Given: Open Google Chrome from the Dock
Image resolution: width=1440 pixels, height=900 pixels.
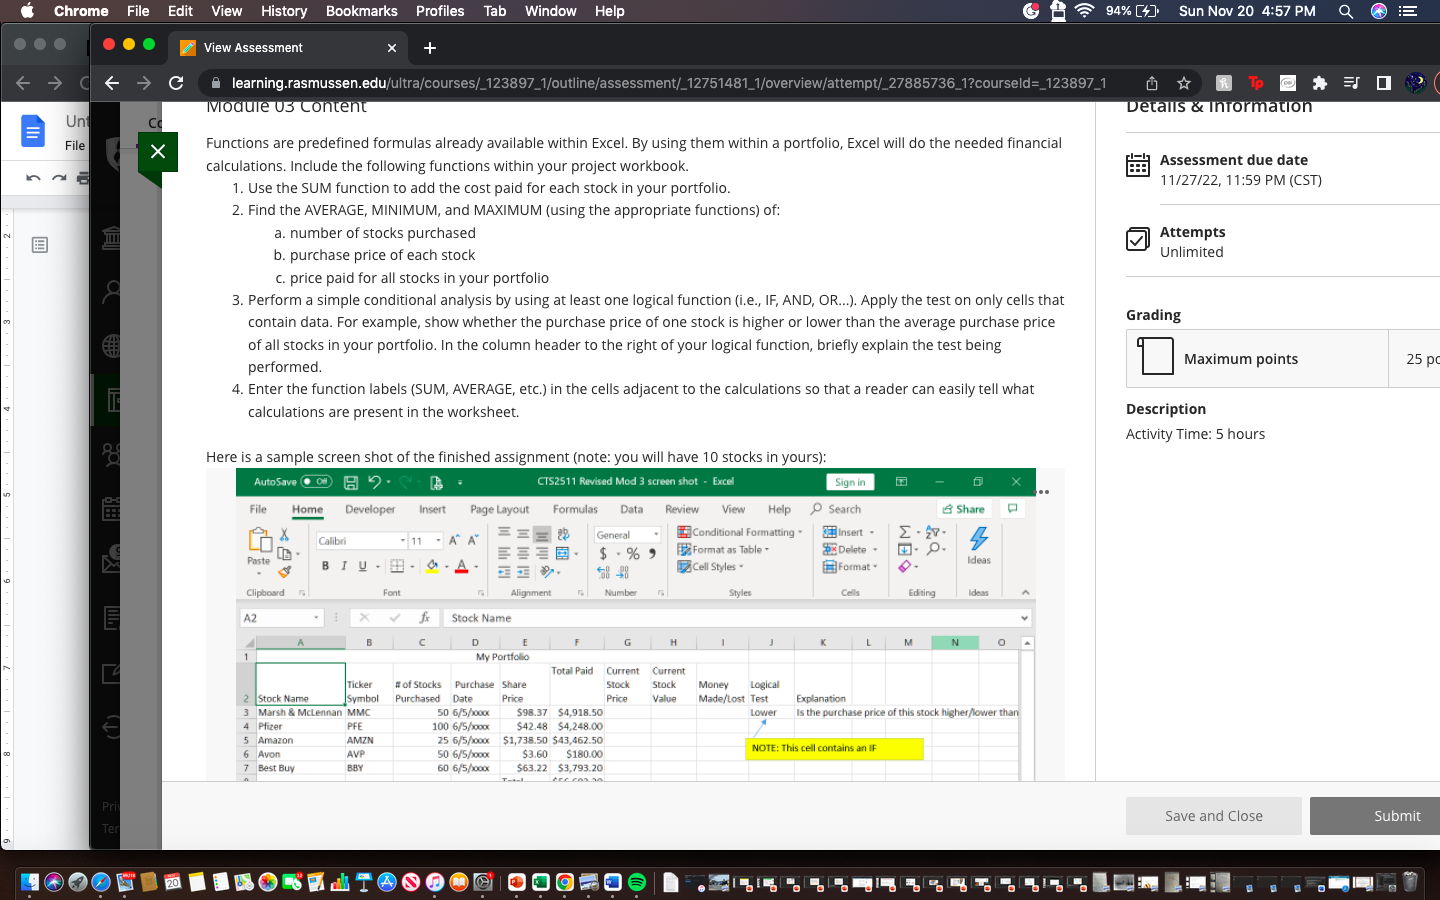Looking at the screenshot, I should 565,882.
